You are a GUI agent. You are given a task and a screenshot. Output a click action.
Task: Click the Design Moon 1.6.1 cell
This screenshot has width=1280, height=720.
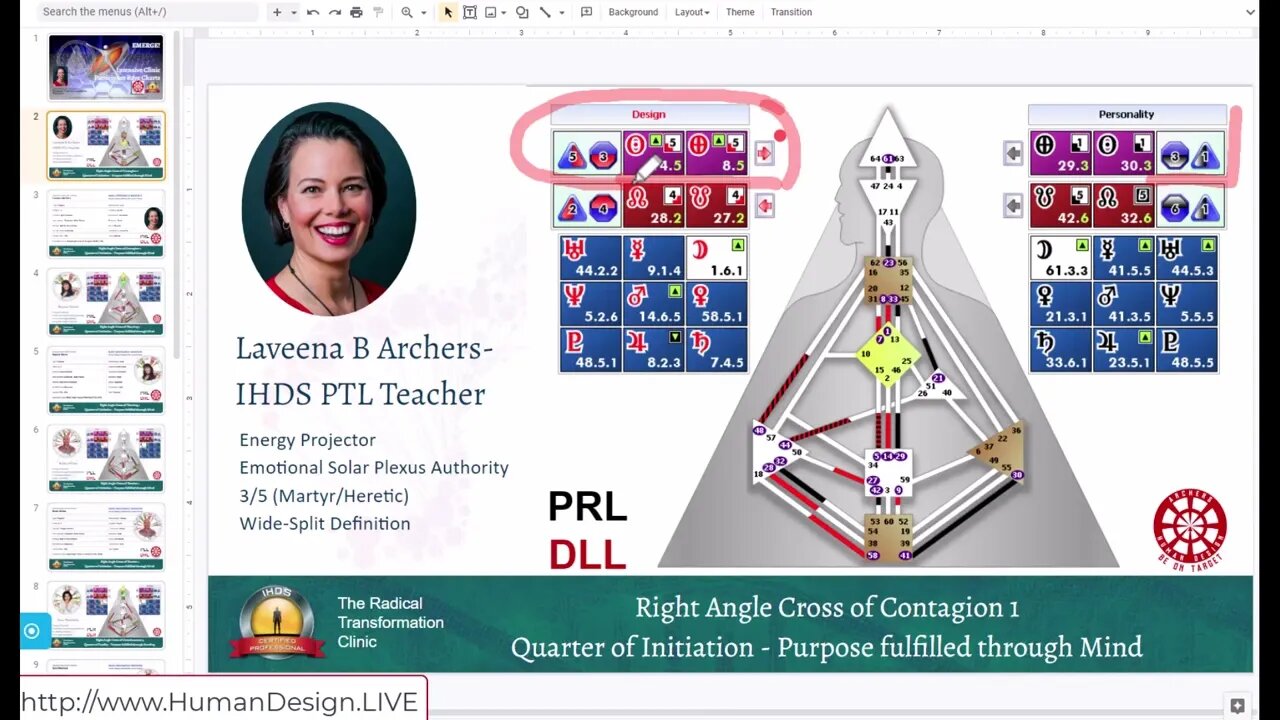(x=716, y=258)
